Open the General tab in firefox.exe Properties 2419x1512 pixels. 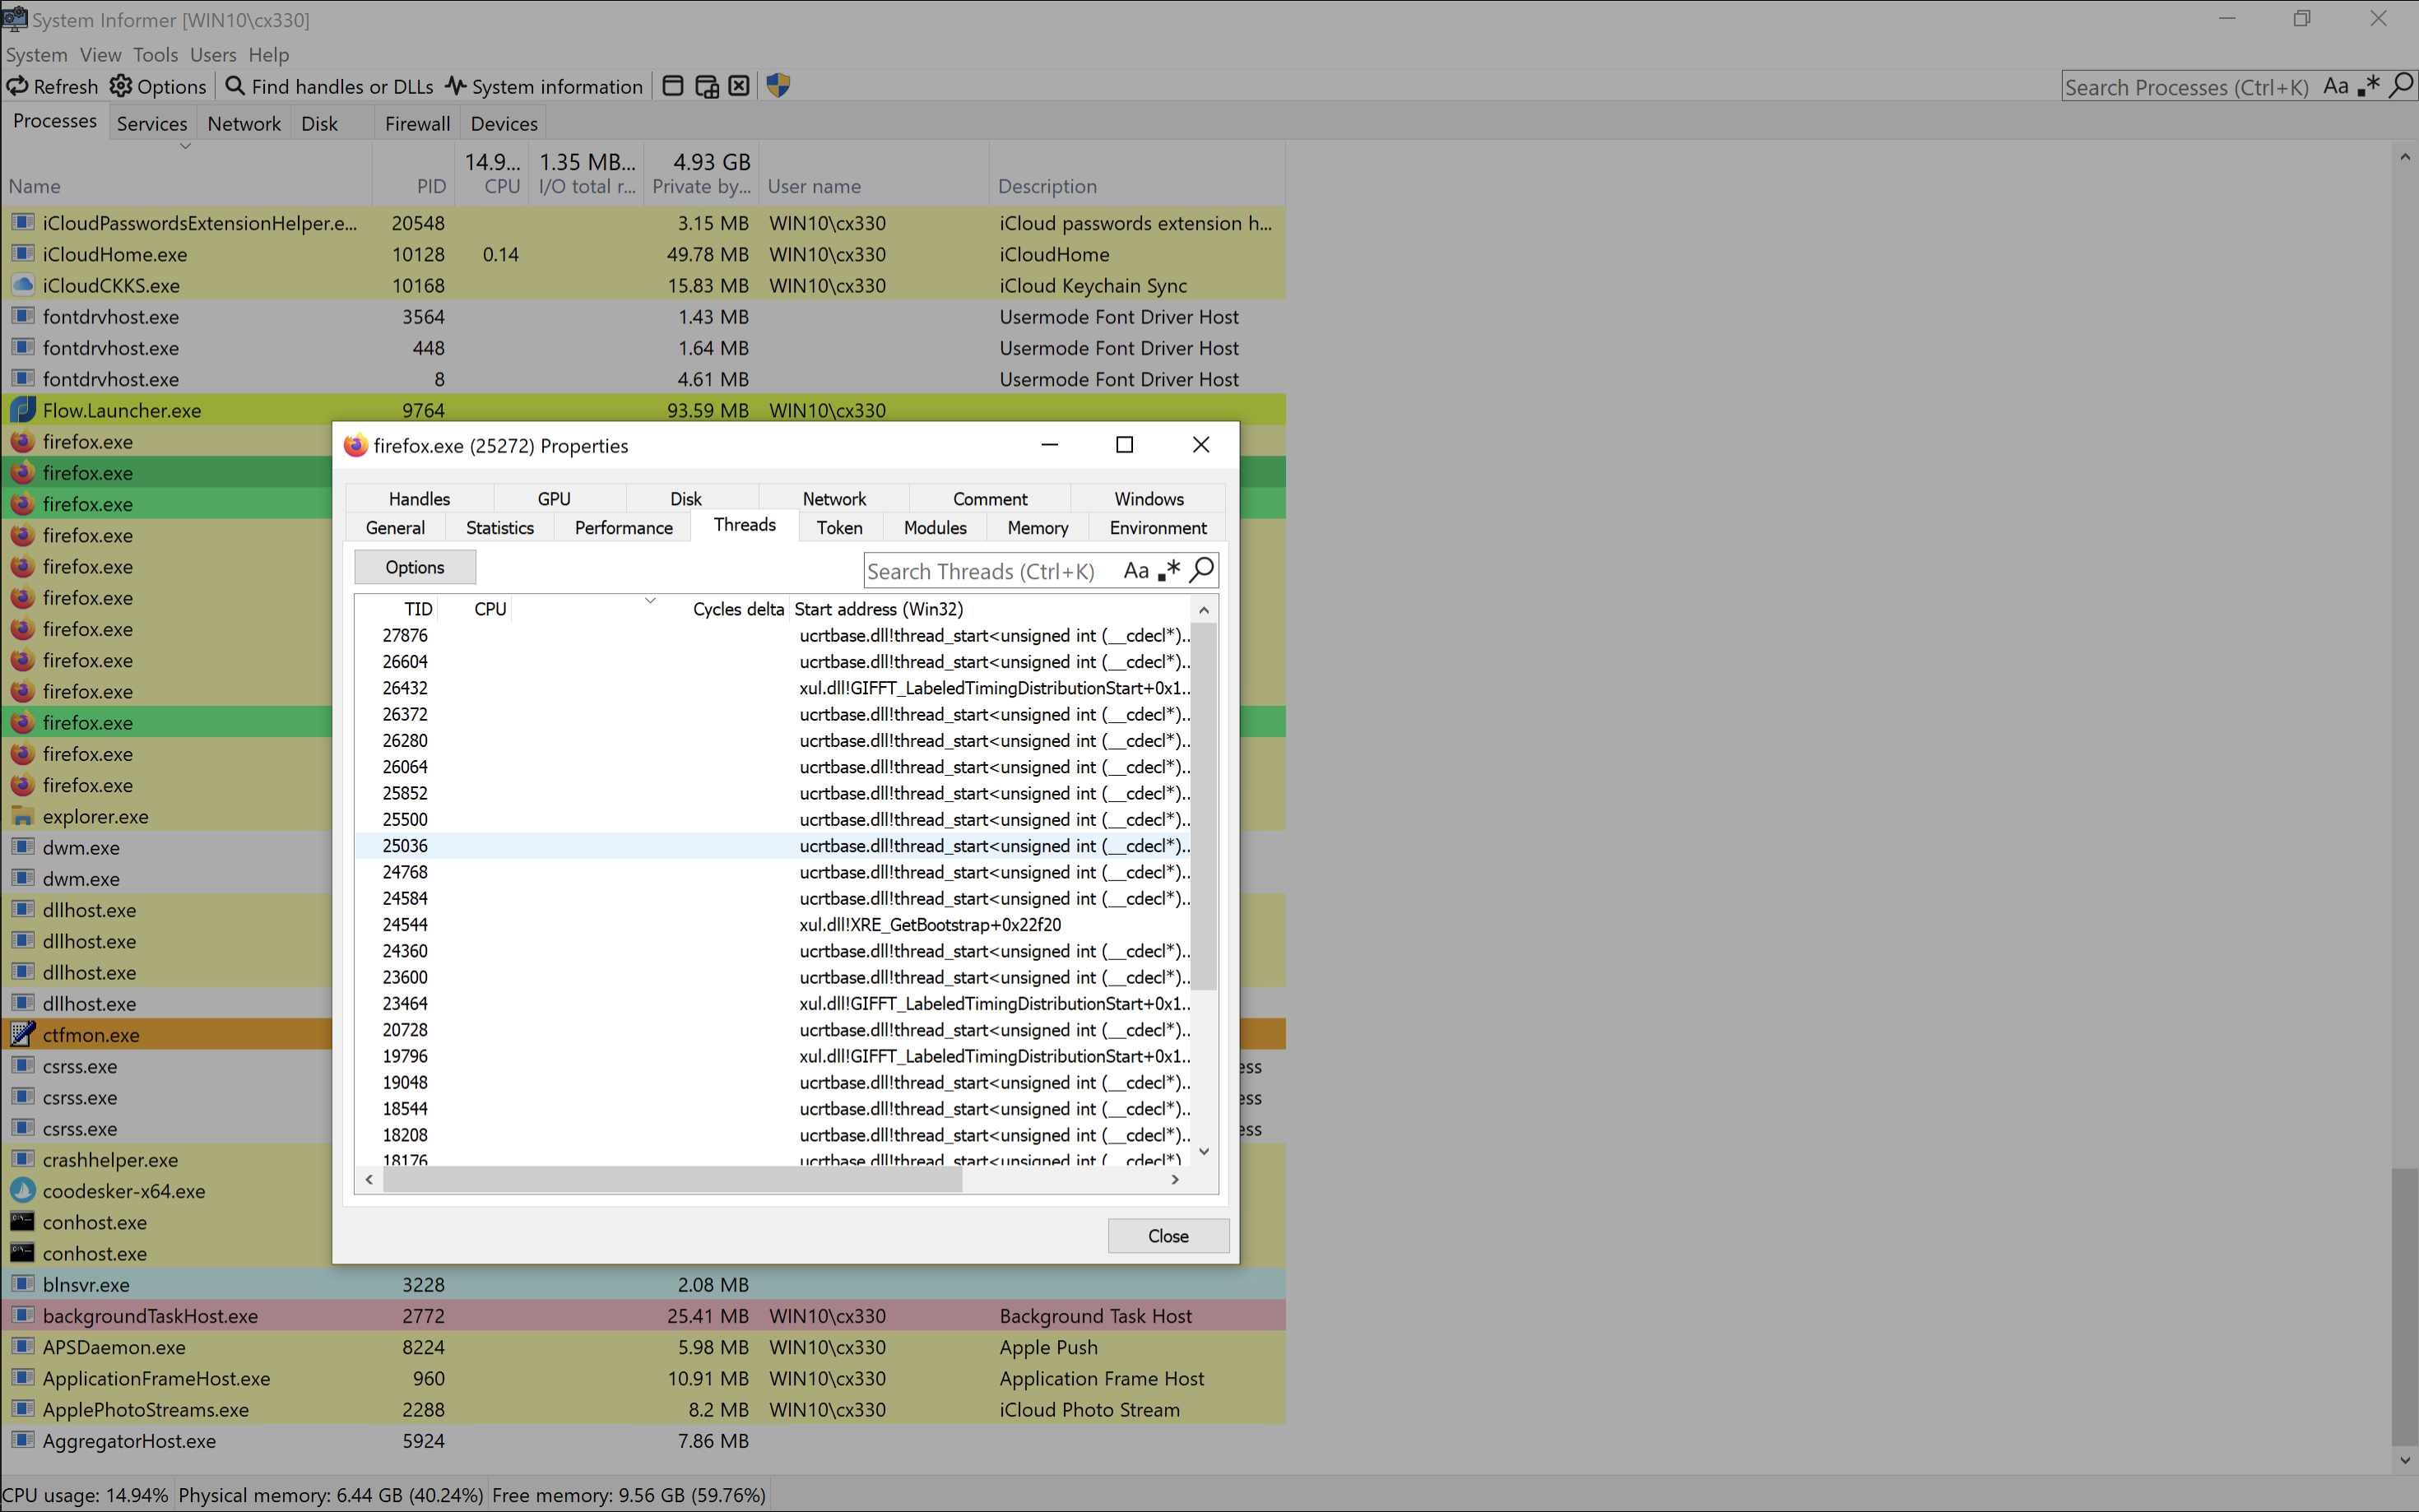(395, 527)
